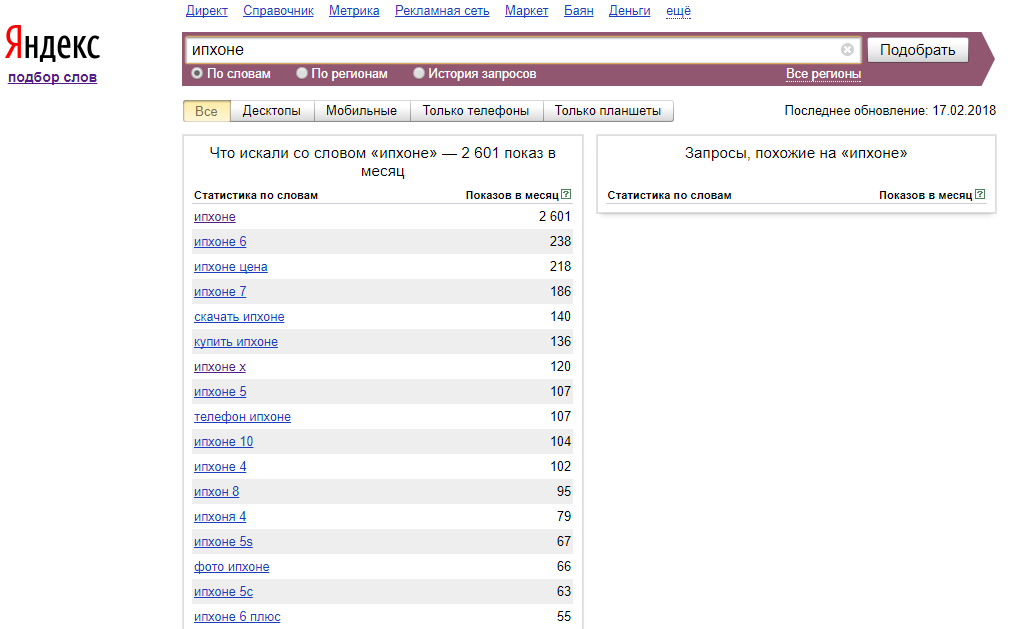Open the подбор слов link
1027x629 pixels.
52,77
